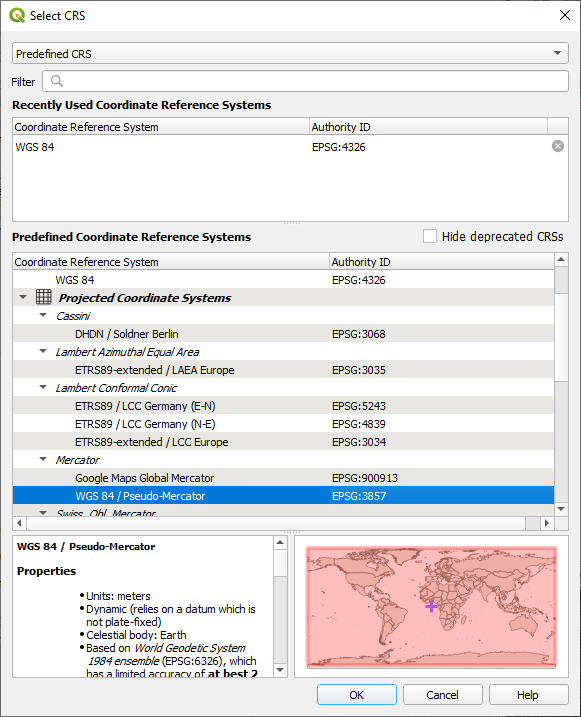Click CRS list horizontal scroll left arrow

pyautogui.click(x=19, y=523)
